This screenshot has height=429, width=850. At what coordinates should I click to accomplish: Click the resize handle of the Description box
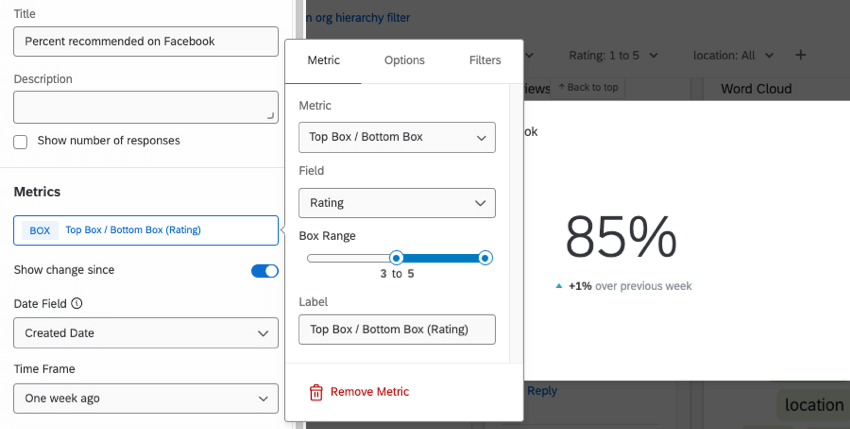[x=271, y=116]
